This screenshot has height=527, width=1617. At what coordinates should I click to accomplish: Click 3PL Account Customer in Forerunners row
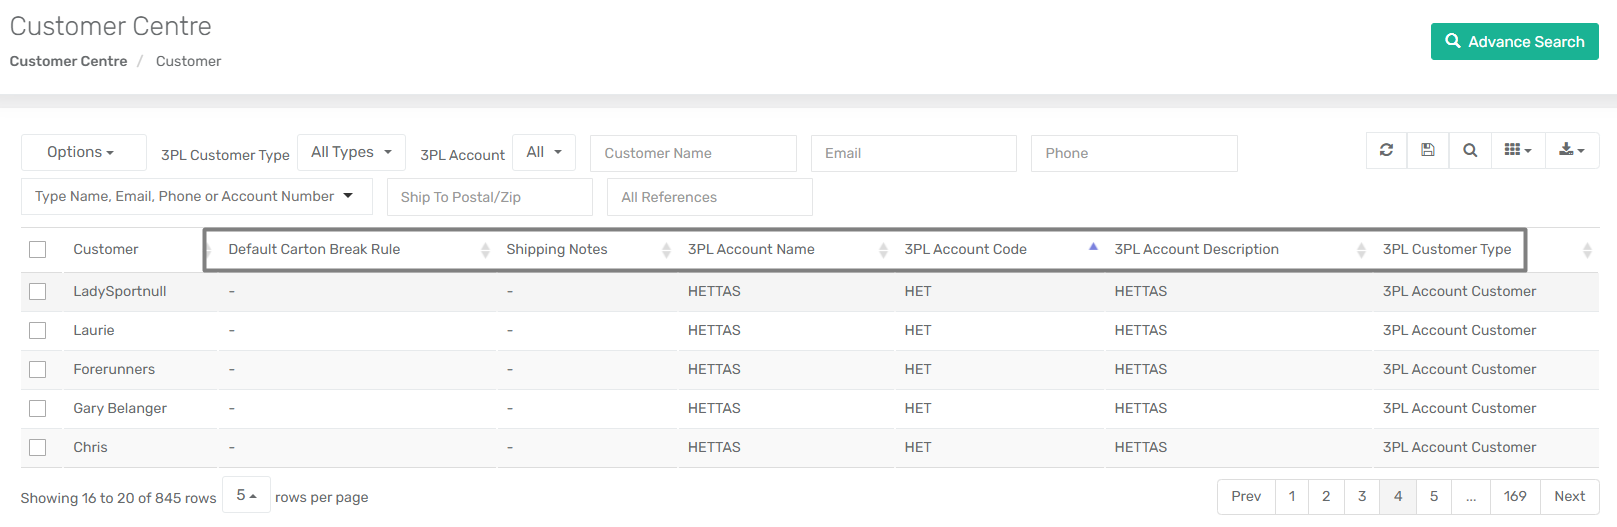point(1459,369)
